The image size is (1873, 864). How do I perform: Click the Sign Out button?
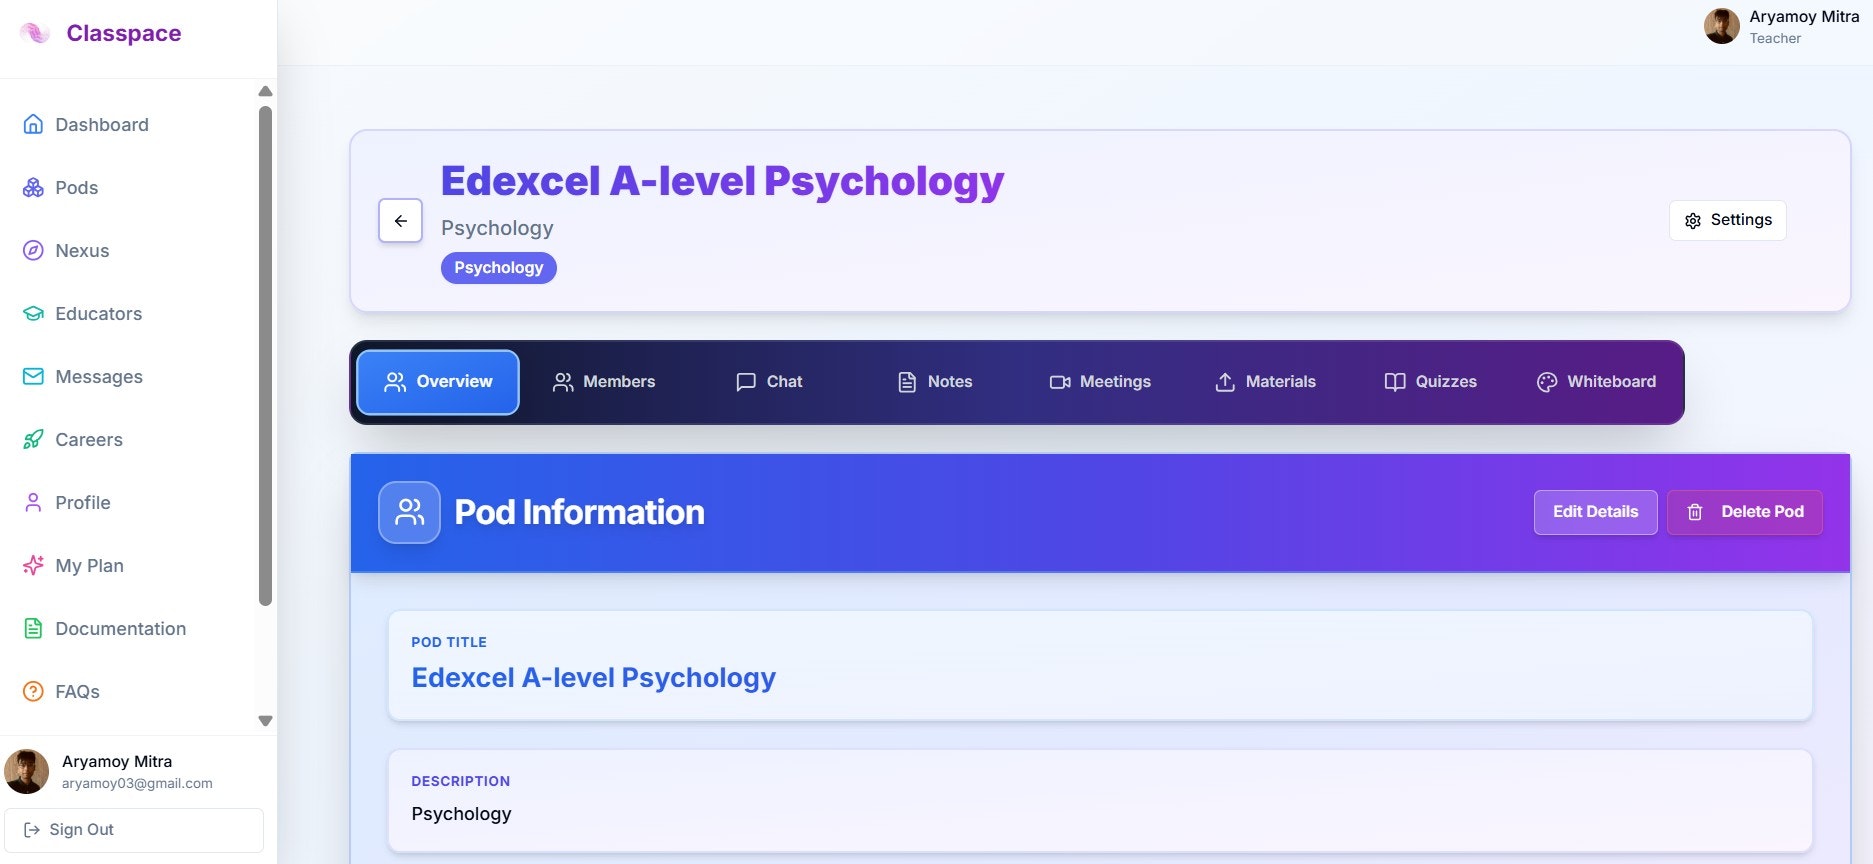pos(134,830)
